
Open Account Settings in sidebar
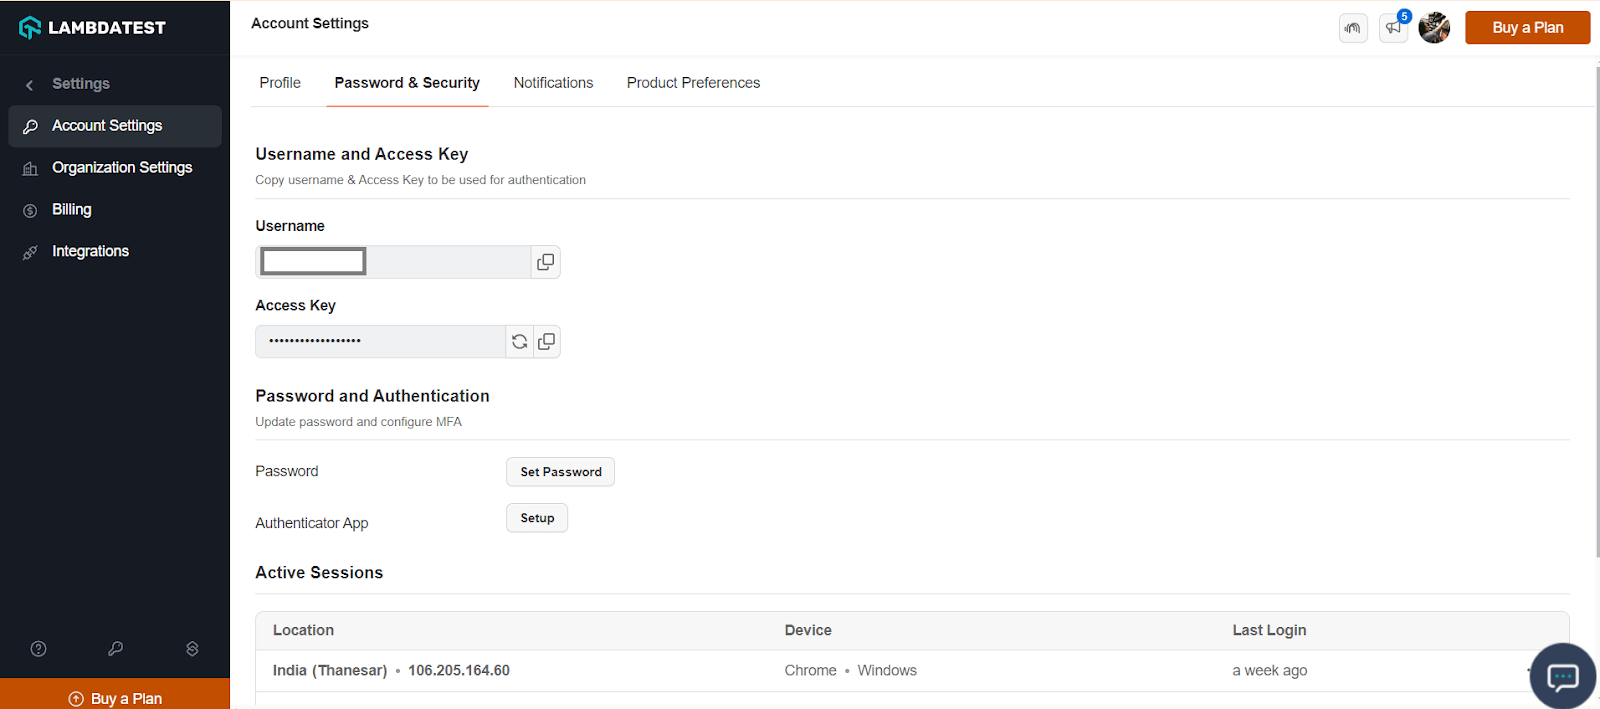pyautogui.click(x=115, y=126)
